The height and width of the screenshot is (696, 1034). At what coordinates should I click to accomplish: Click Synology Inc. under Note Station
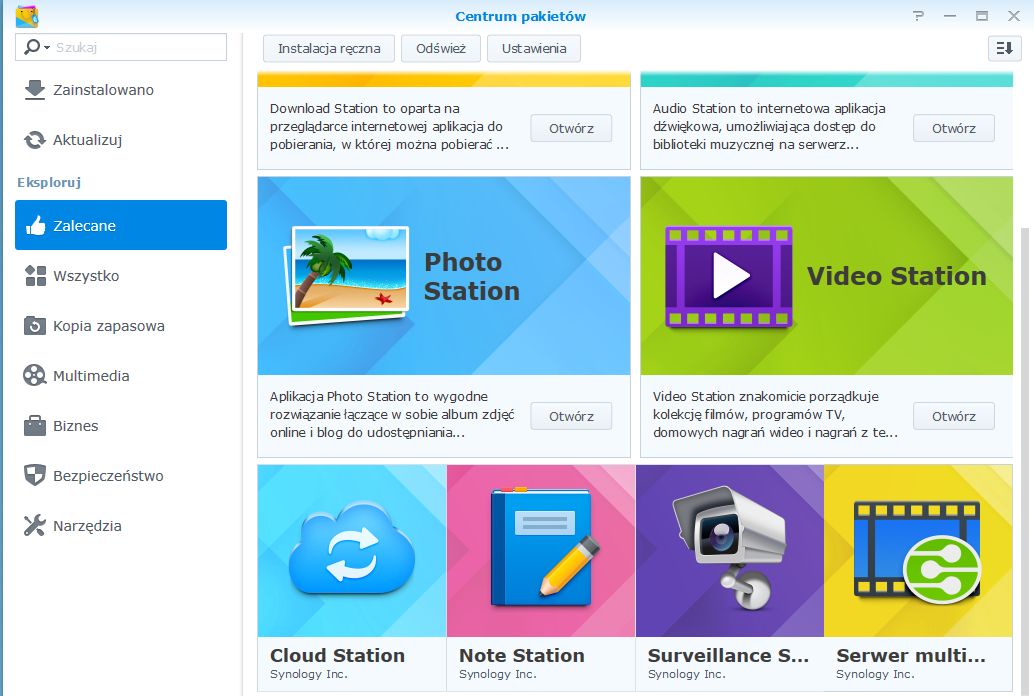[x=498, y=674]
